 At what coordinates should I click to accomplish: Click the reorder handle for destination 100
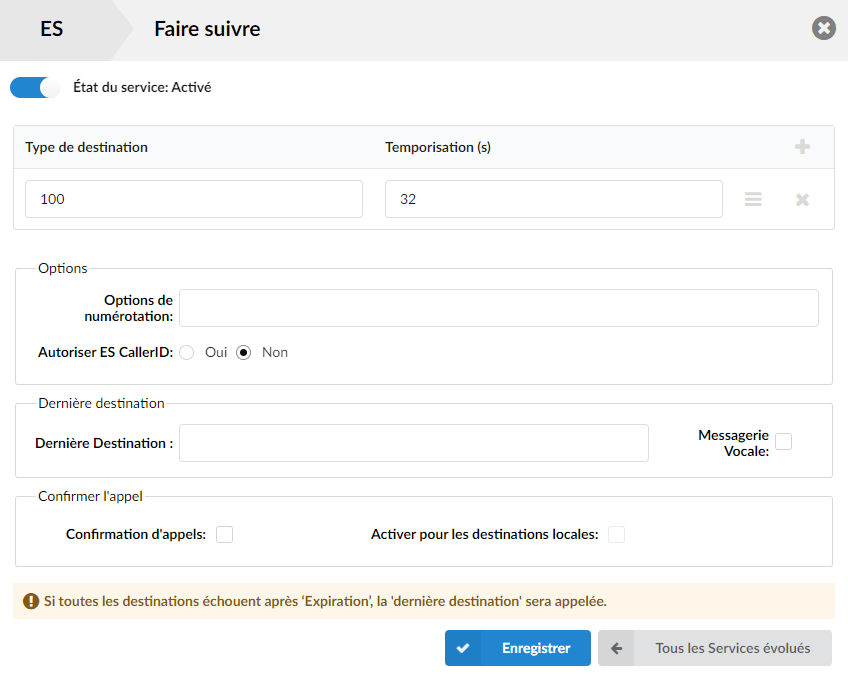[x=753, y=200]
